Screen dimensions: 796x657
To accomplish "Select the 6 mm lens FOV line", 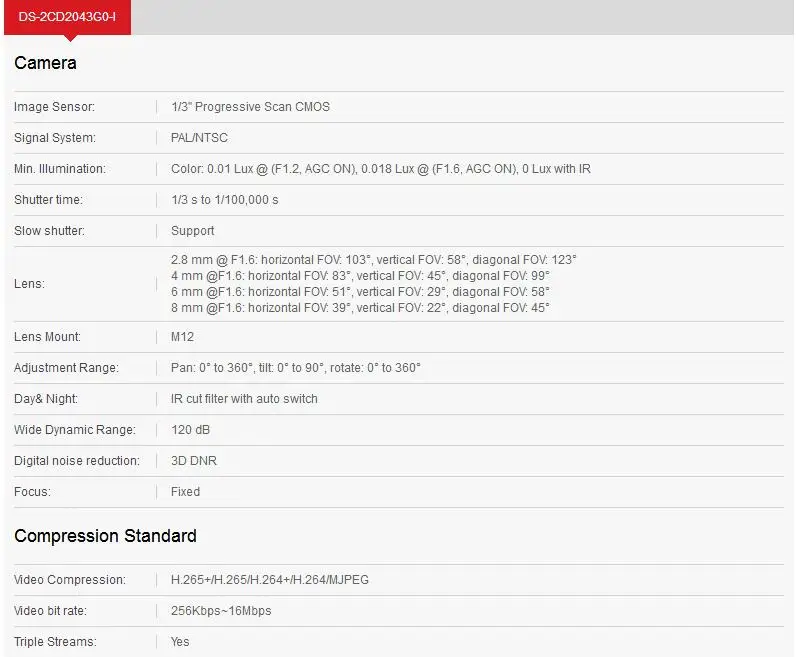I will pos(360,292).
